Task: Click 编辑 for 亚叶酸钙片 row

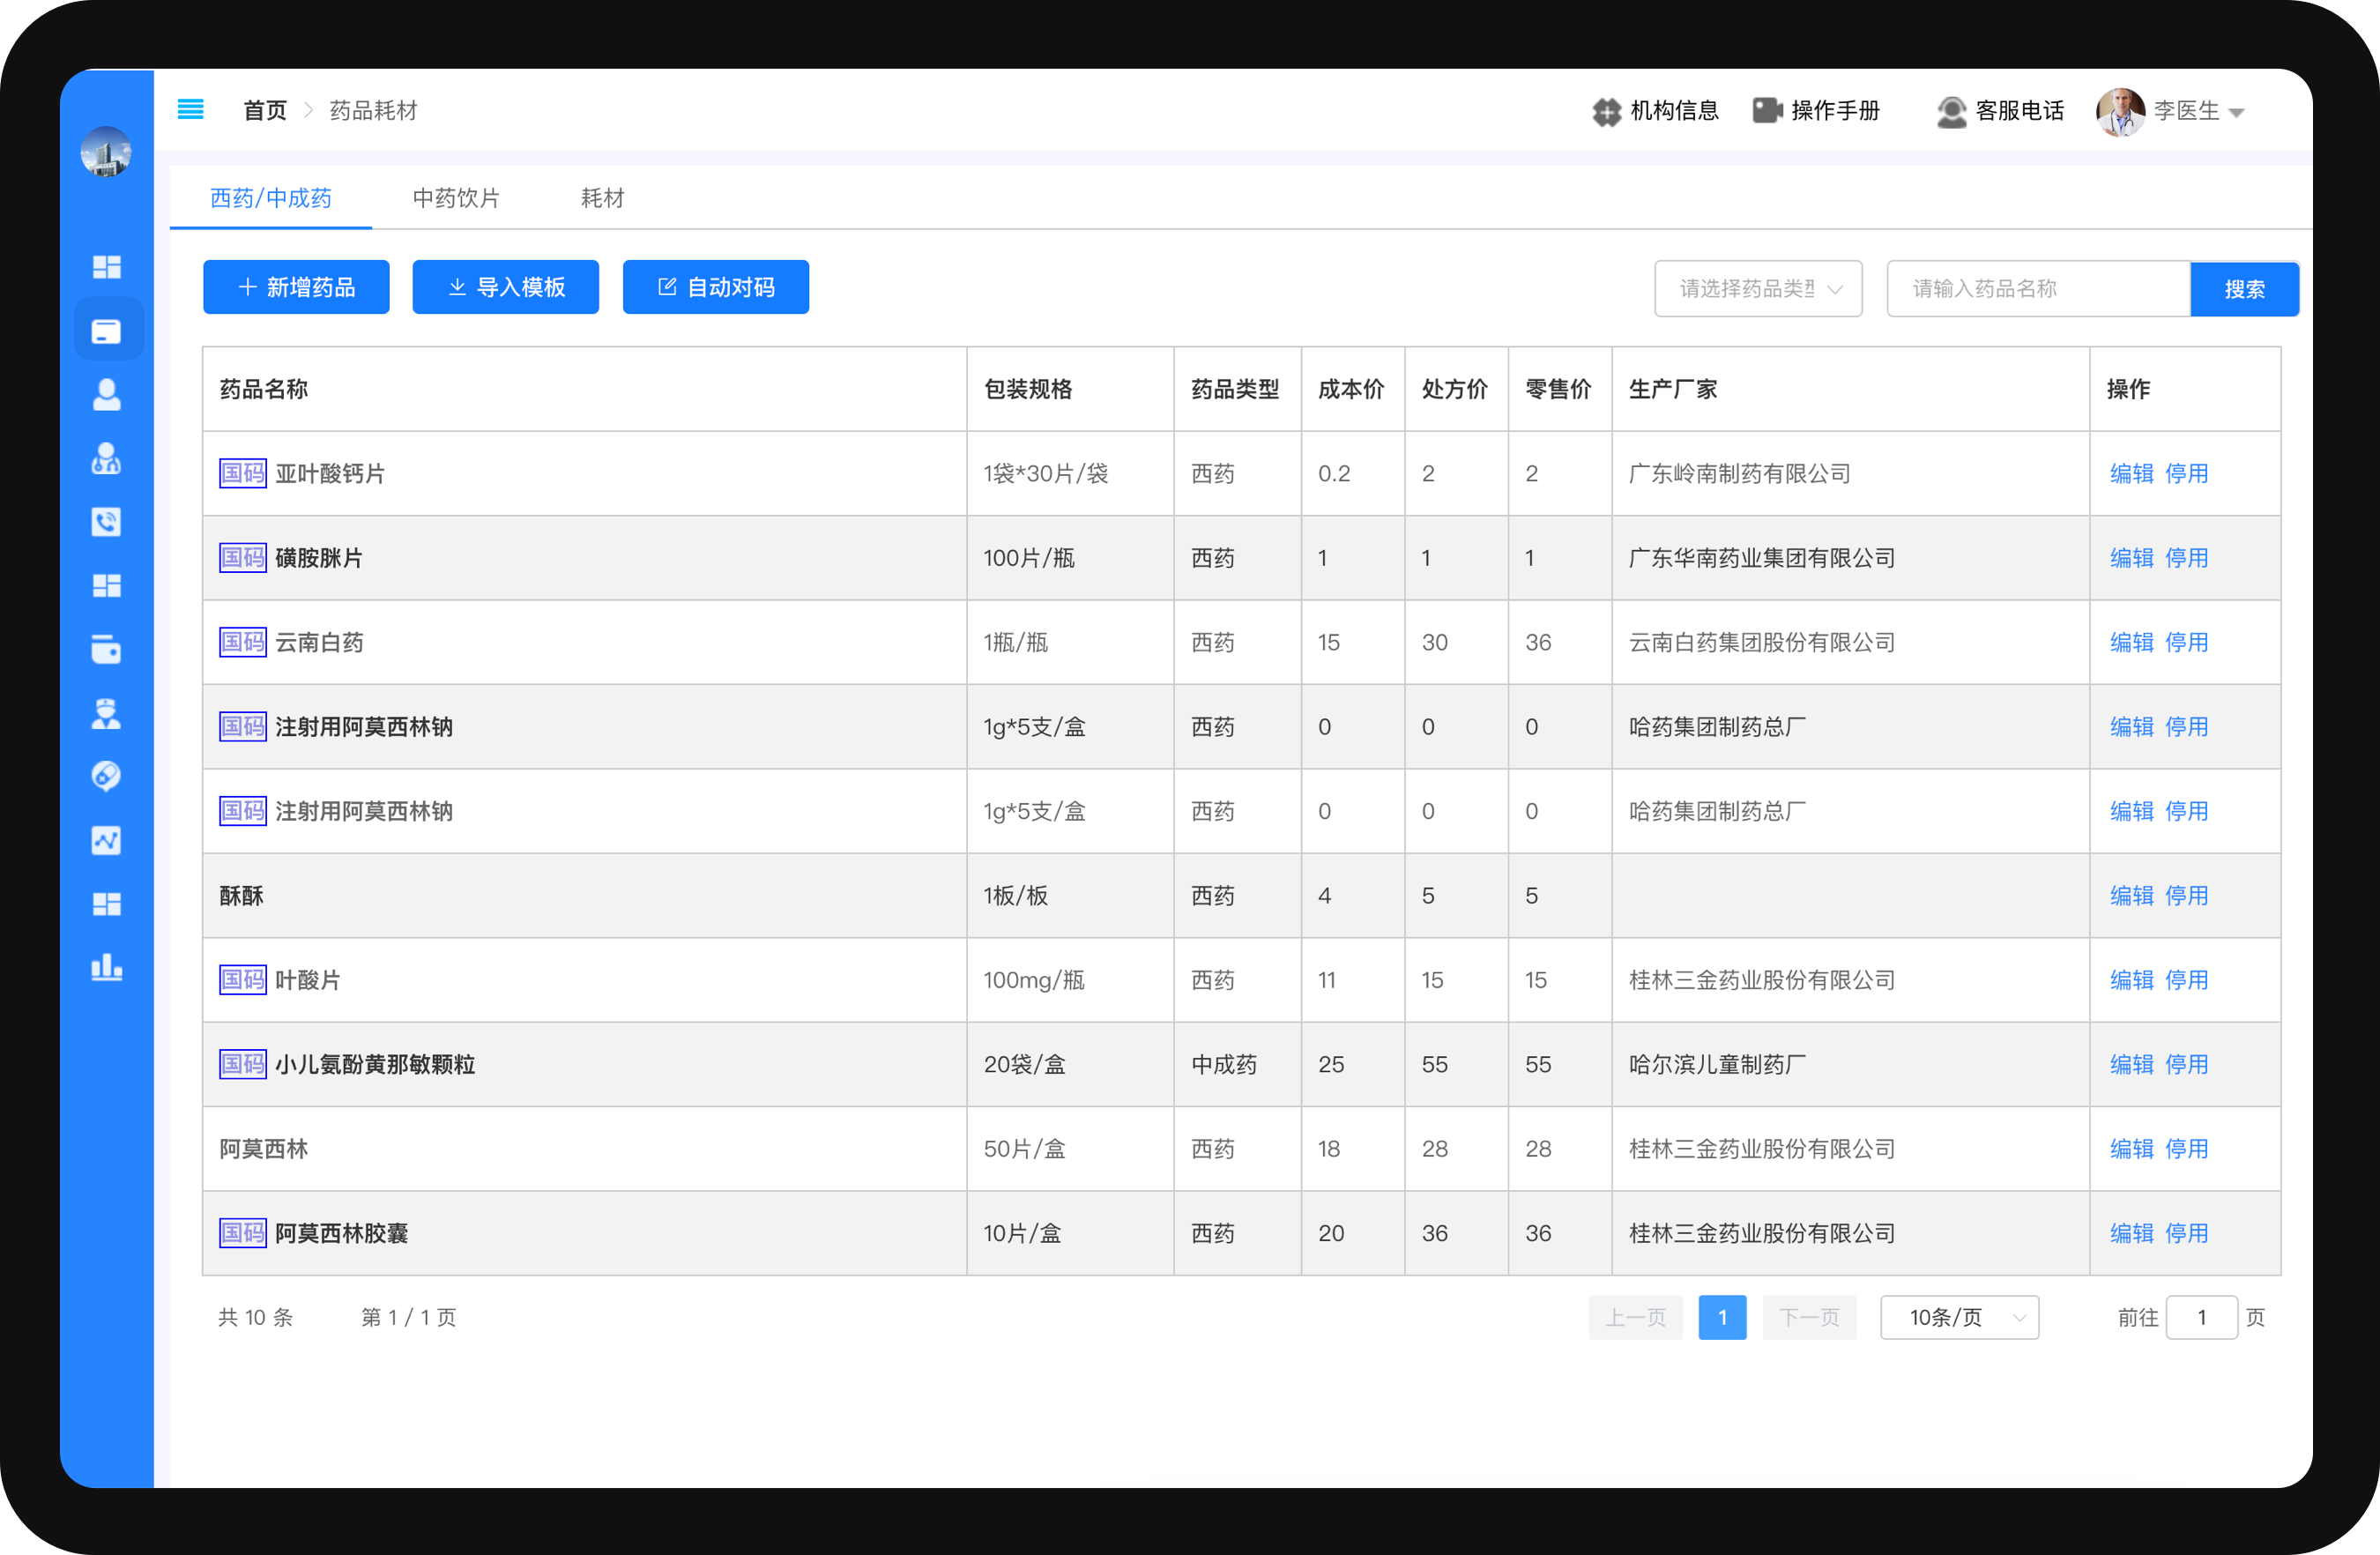Action: click(2131, 473)
